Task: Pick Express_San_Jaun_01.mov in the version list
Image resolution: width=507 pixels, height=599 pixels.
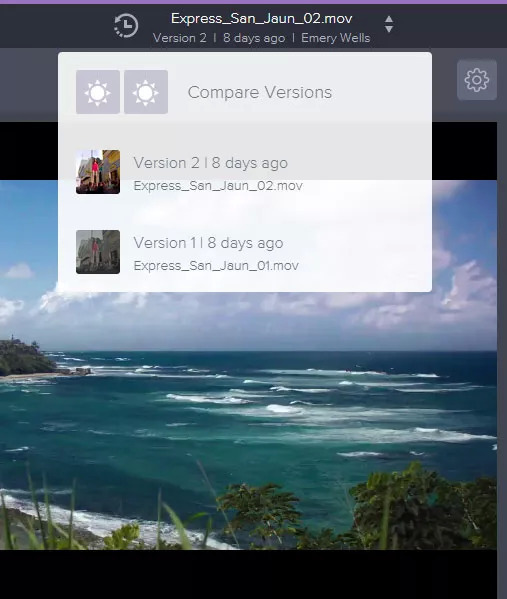Action: [x=216, y=266]
